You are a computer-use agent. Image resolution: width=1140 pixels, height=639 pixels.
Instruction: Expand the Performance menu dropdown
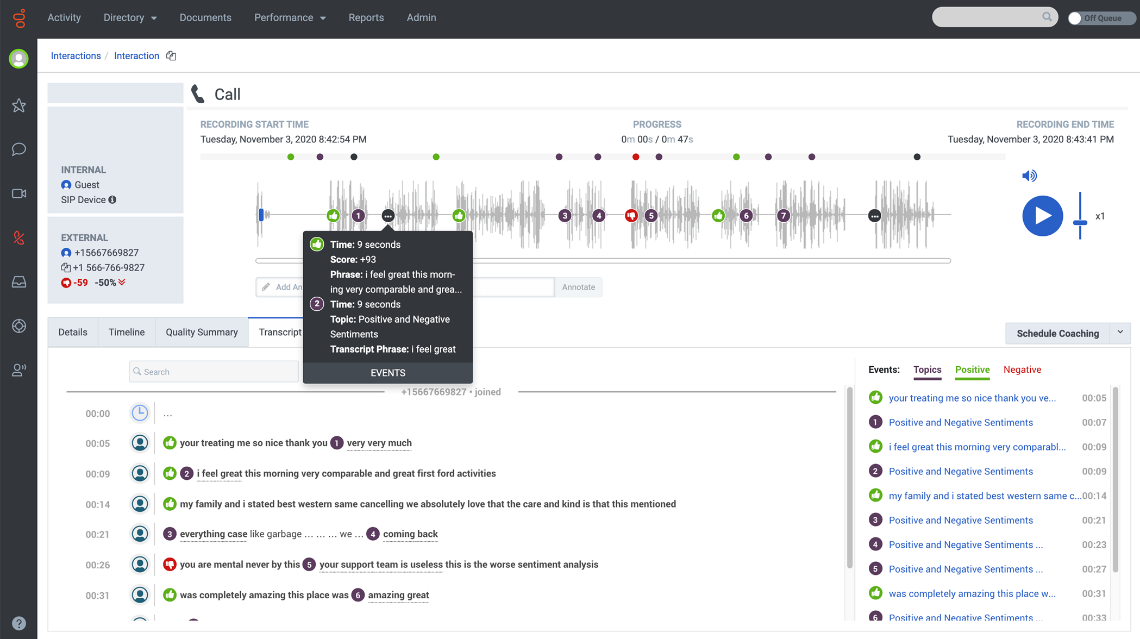point(290,18)
